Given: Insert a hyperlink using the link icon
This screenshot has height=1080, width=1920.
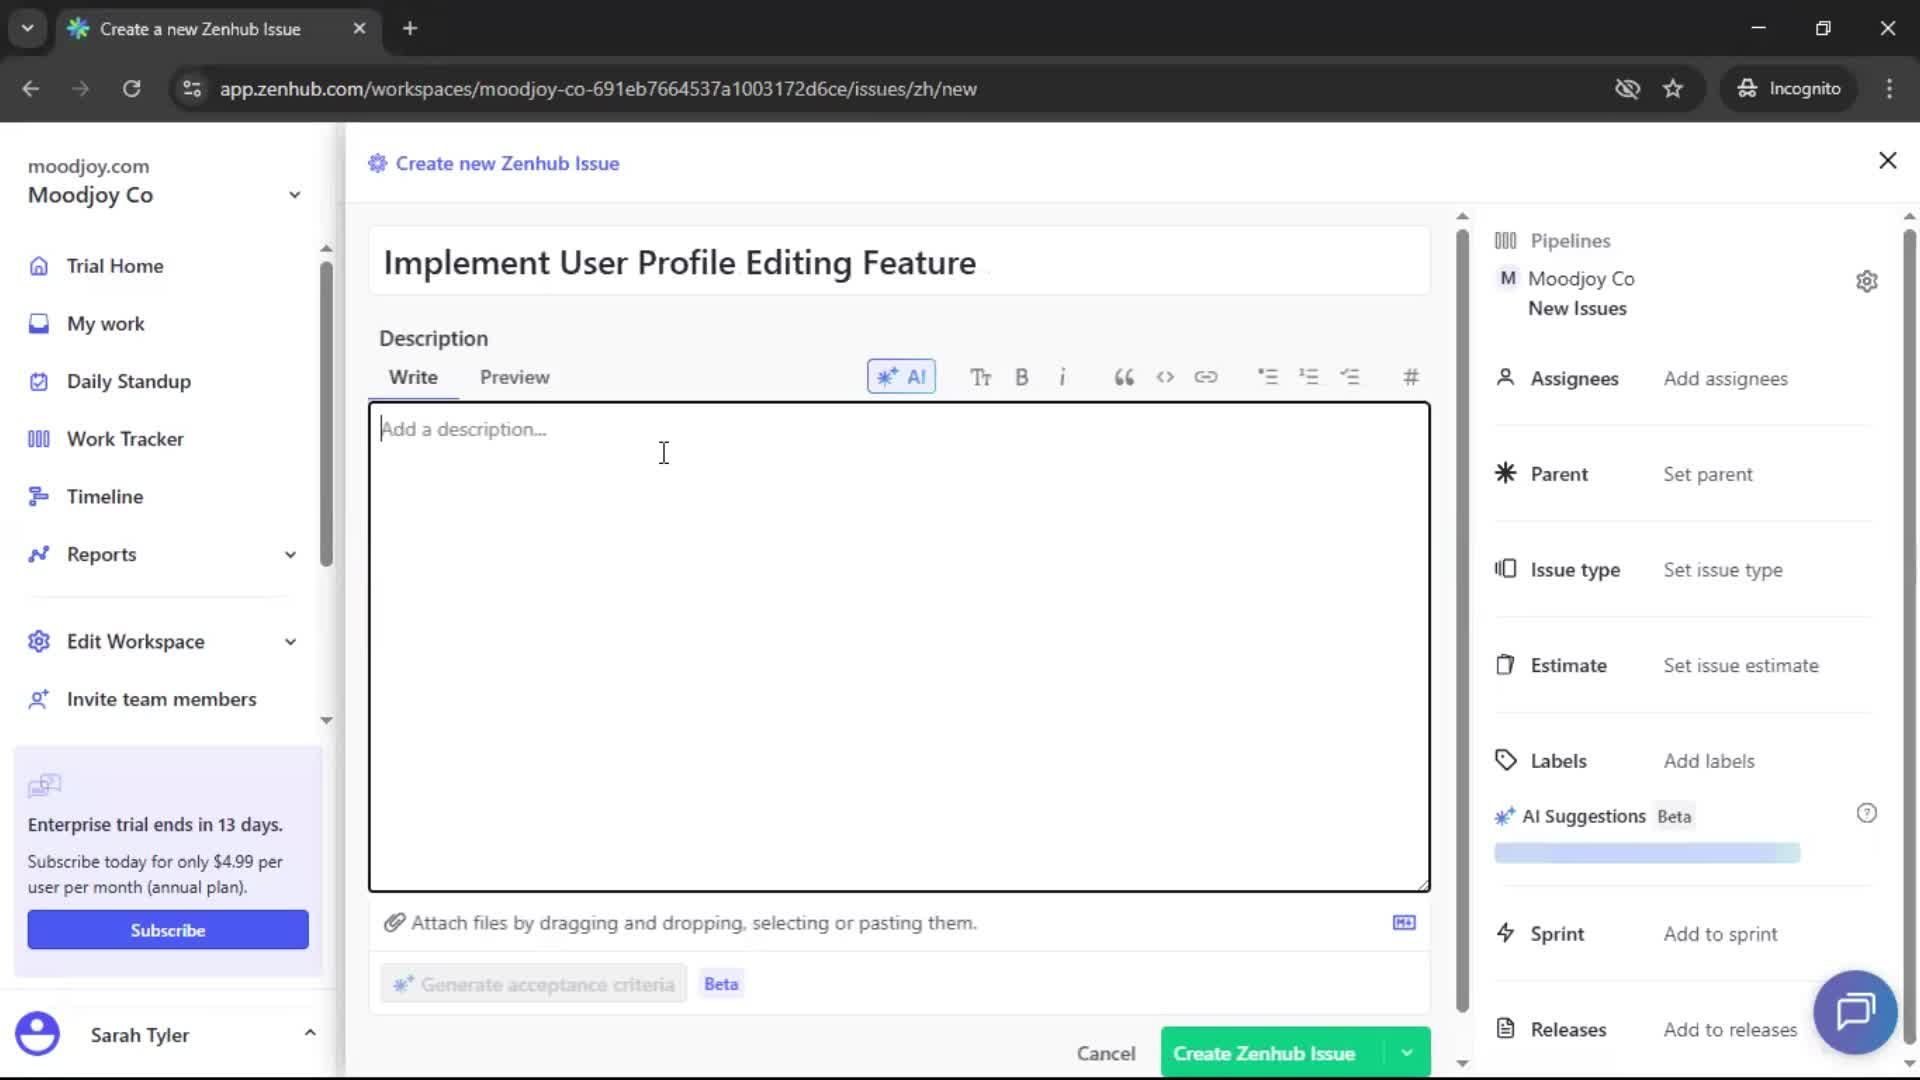Looking at the screenshot, I should click(1207, 377).
